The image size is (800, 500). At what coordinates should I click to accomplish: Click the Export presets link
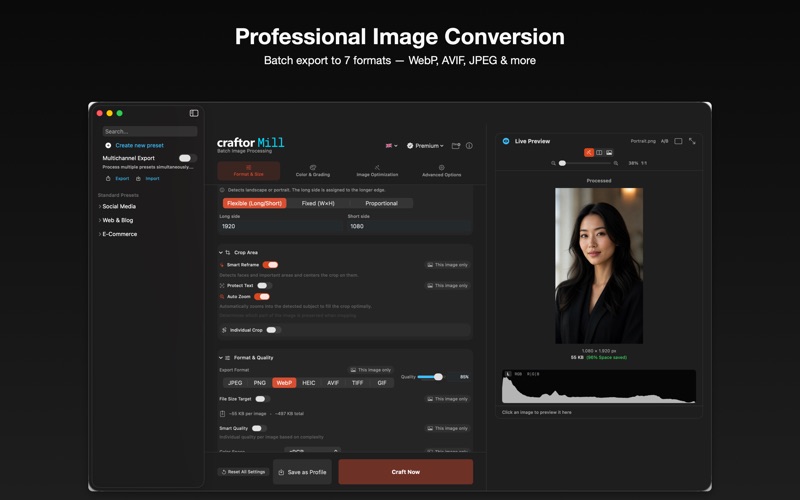pyautogui.click(x=122, y=179)
